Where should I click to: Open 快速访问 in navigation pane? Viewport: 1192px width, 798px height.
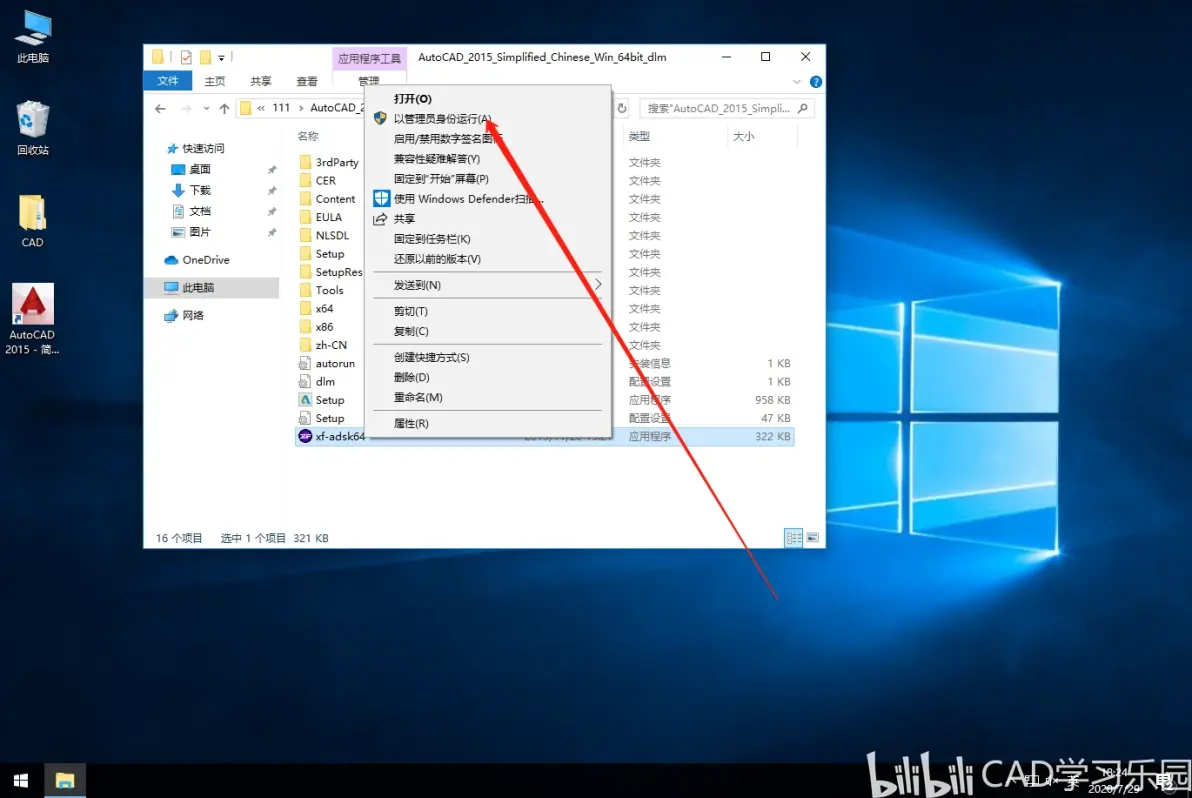[195, 148]
